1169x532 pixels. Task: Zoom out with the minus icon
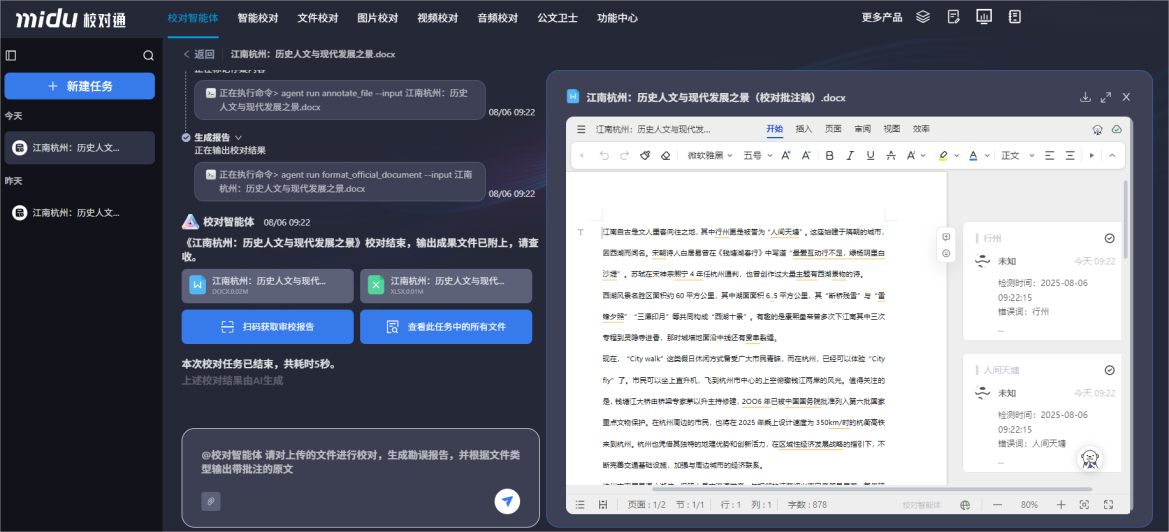(x=997, y=505)
